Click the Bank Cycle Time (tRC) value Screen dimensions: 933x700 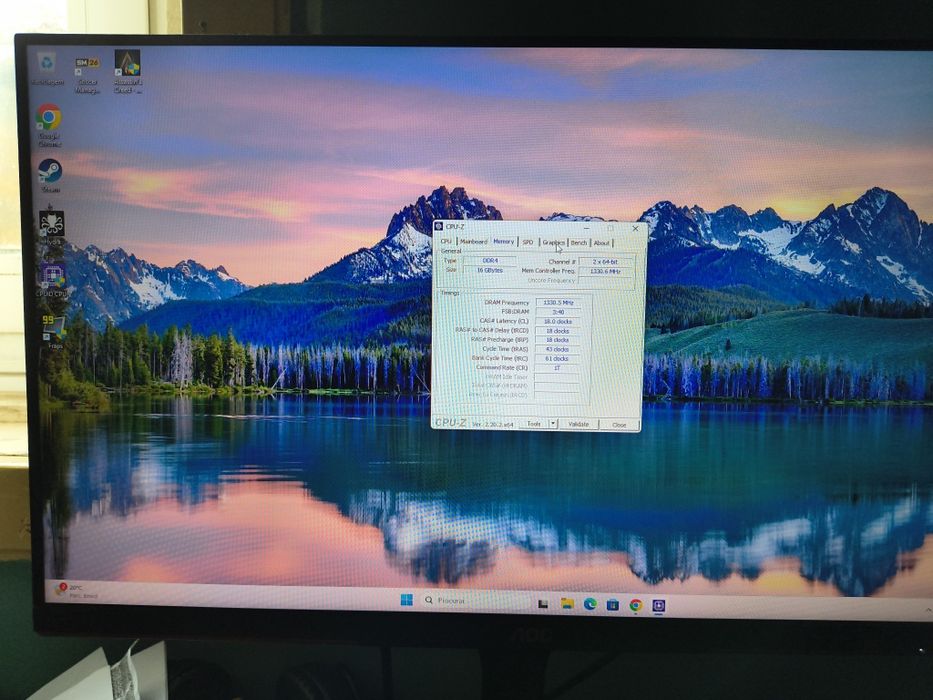557,358
